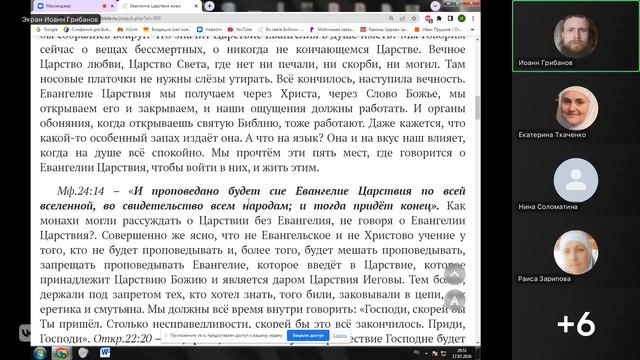Click the hide link in sharing bar
The width and height of the screenshot is (640, 360).
pyautogui.click(x=340, y=336)
